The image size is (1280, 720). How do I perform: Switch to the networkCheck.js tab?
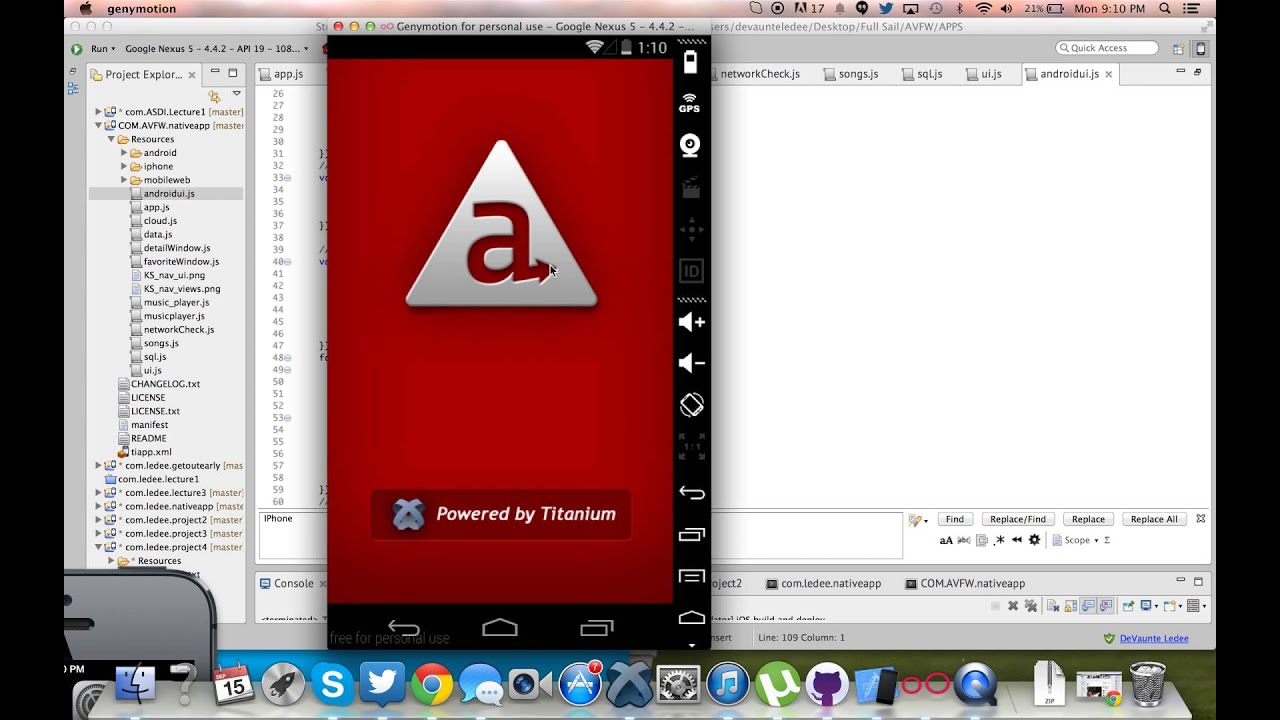click(x=758, y=74)
